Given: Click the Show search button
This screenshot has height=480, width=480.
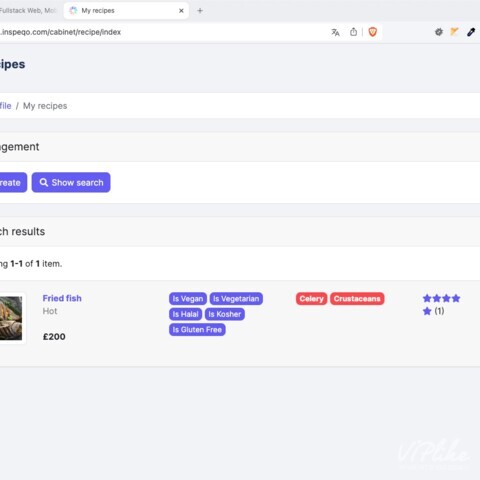Looking at the screenshot, I should (x=71, y=182).
